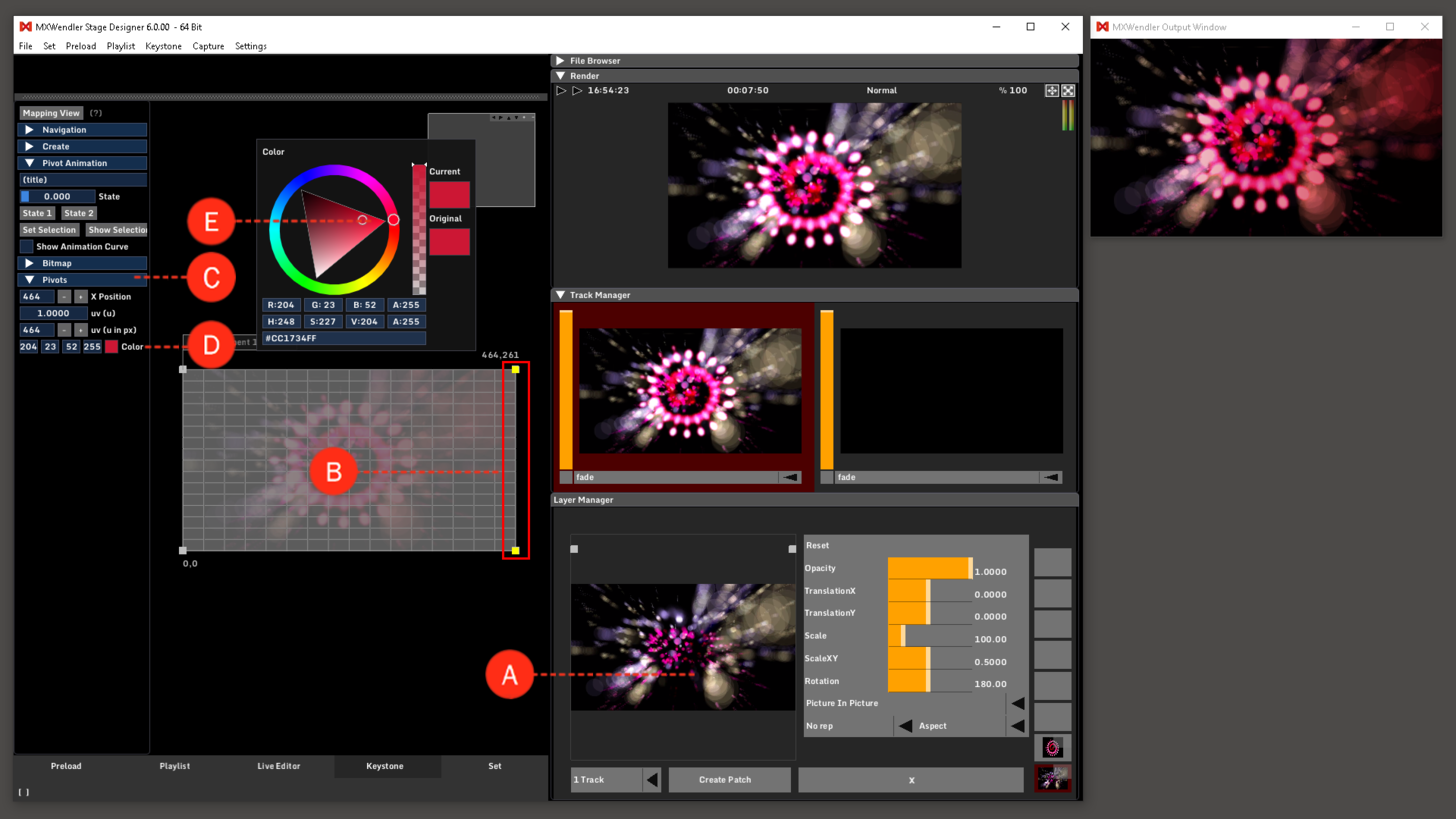The width and height of the screenshot is (1456, 819).
Task: Toggle the small square left of the first track's fade
Action: click(566, 478)
